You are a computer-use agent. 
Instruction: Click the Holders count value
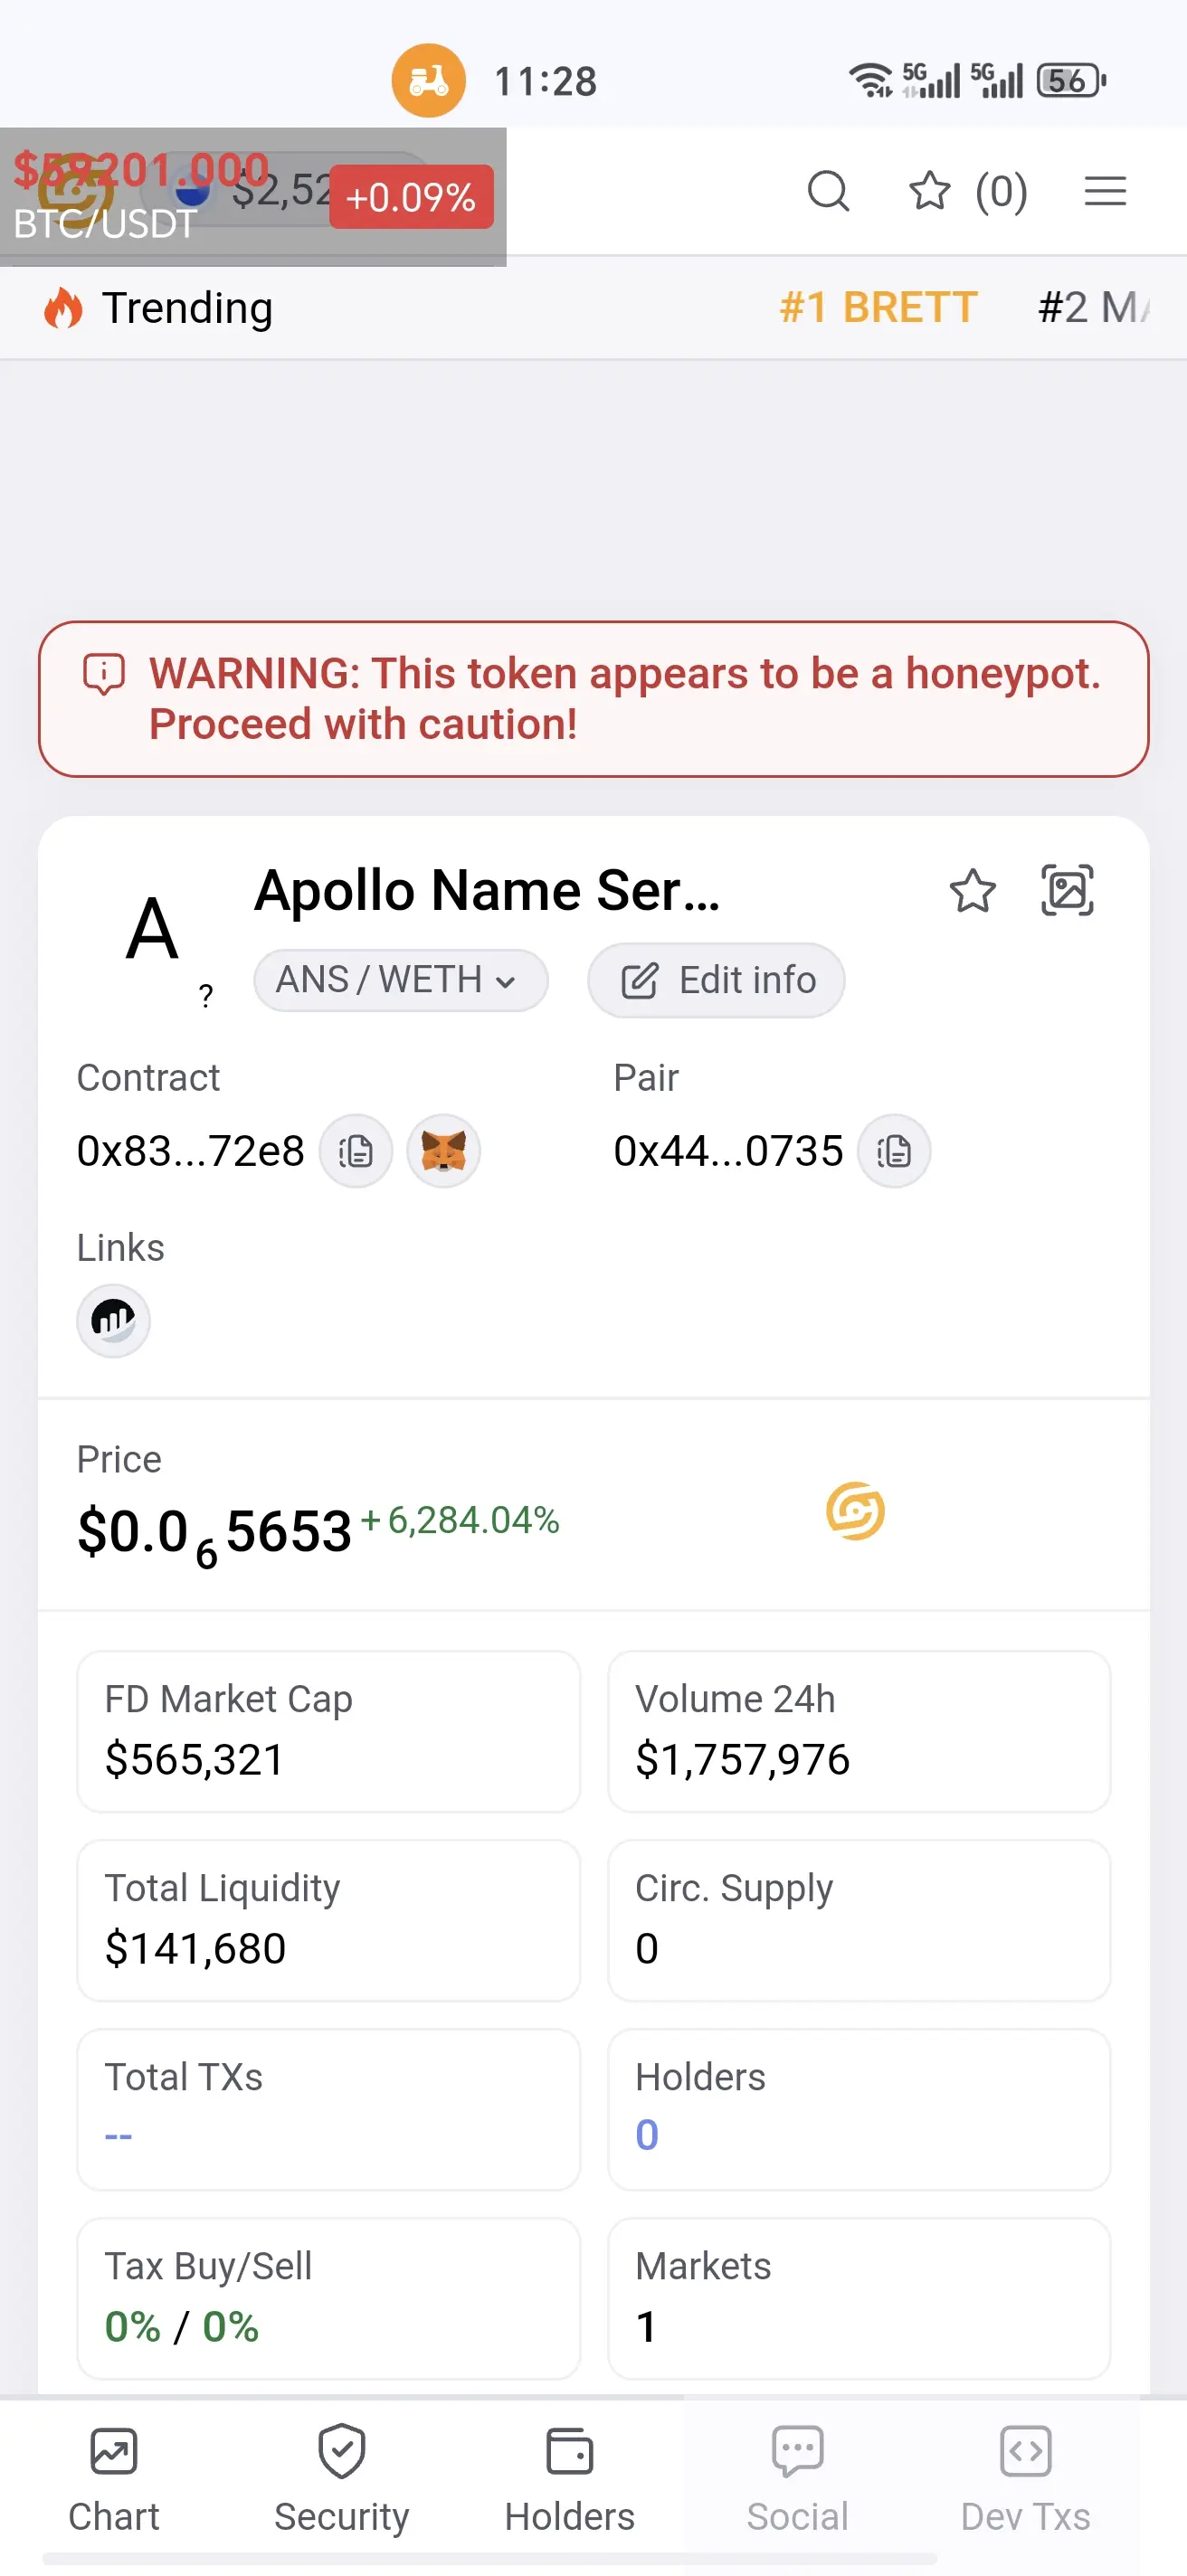[x=647, y=2136]
